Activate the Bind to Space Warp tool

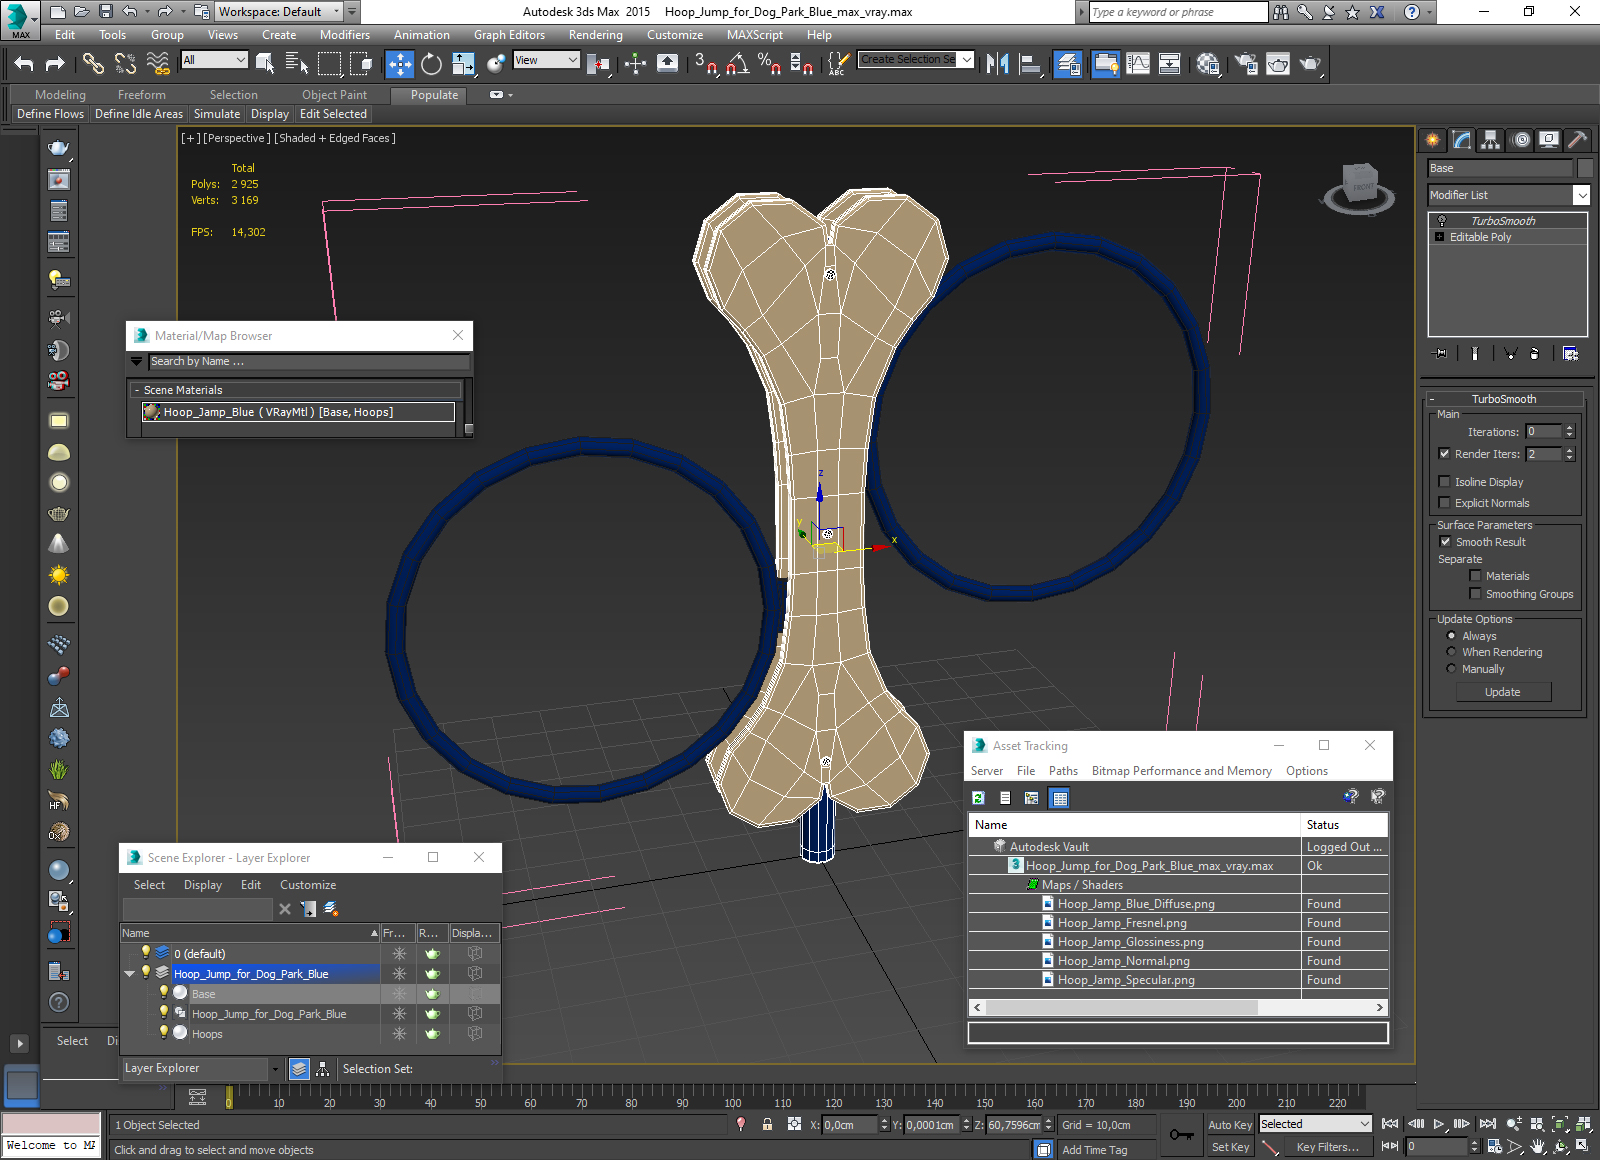pyautogui.click(x=158, y=64)
